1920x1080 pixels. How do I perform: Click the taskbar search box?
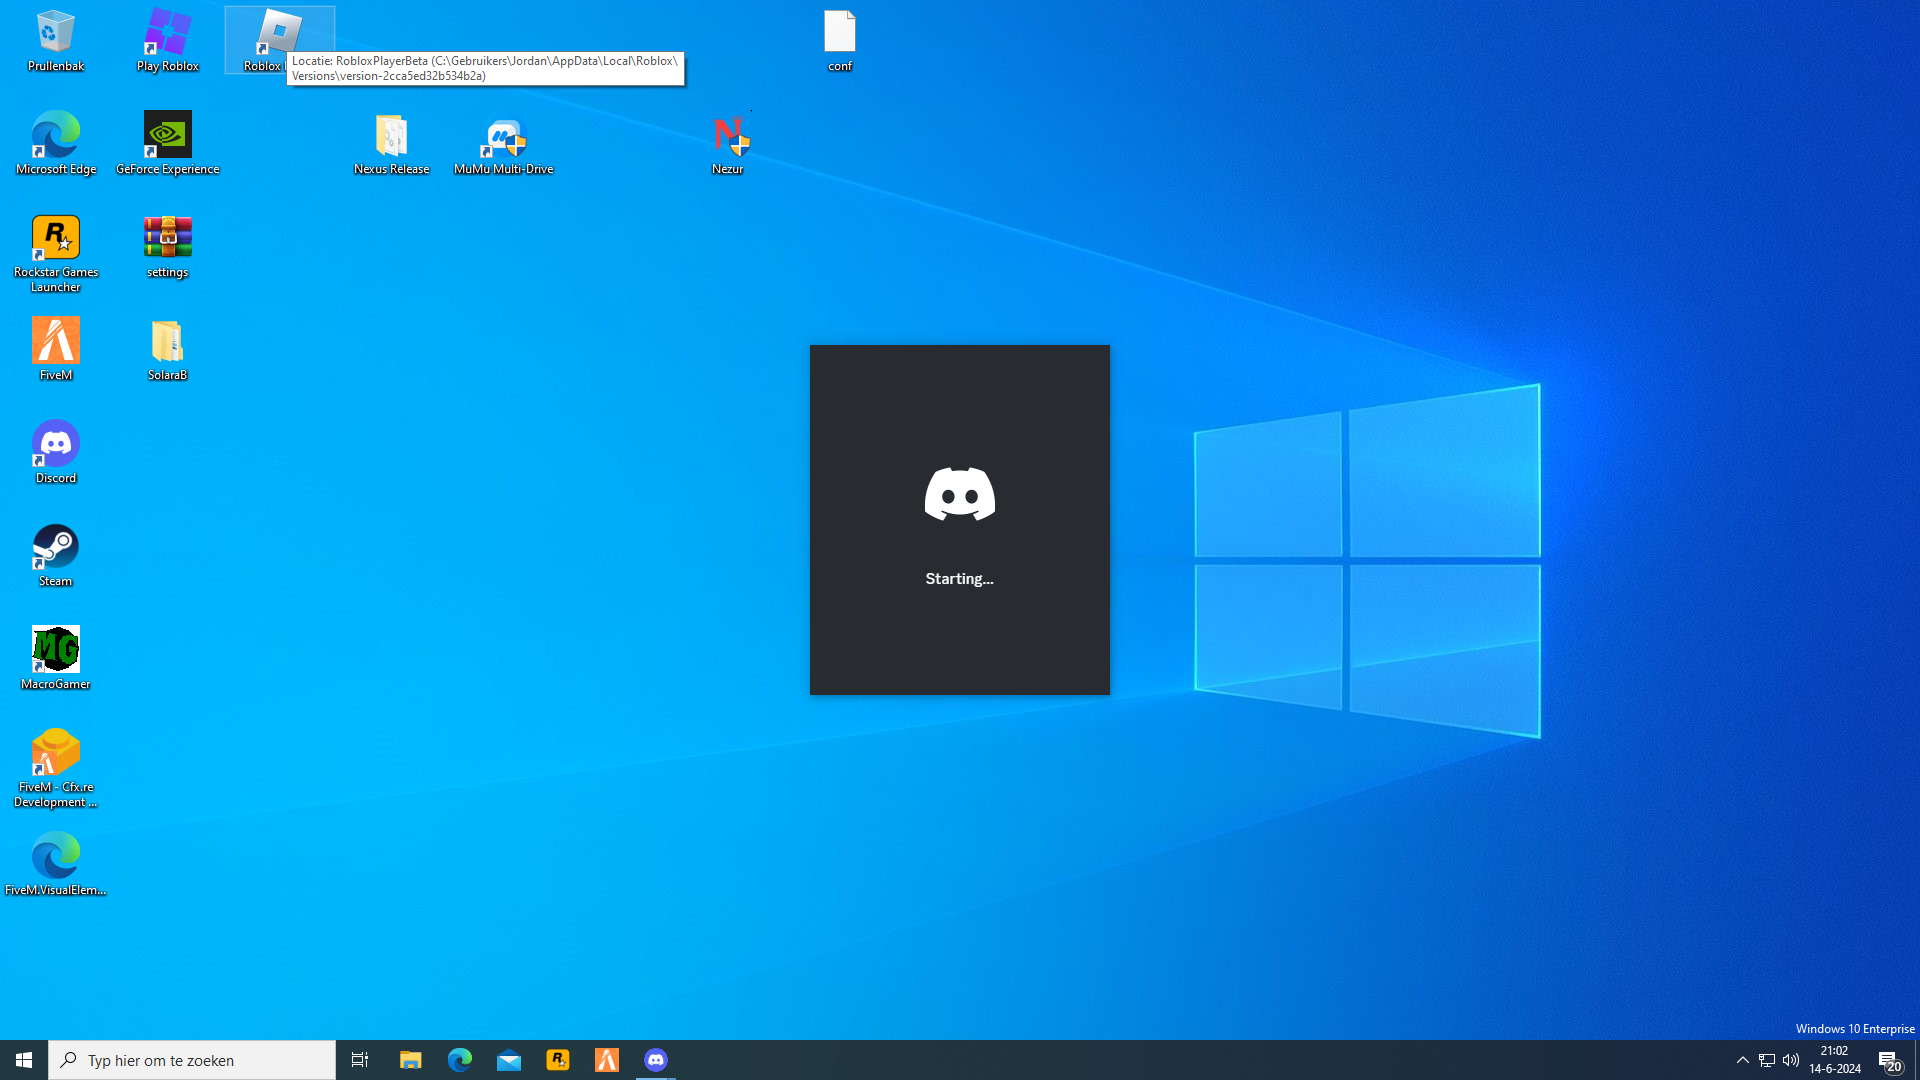point(192,1060)
